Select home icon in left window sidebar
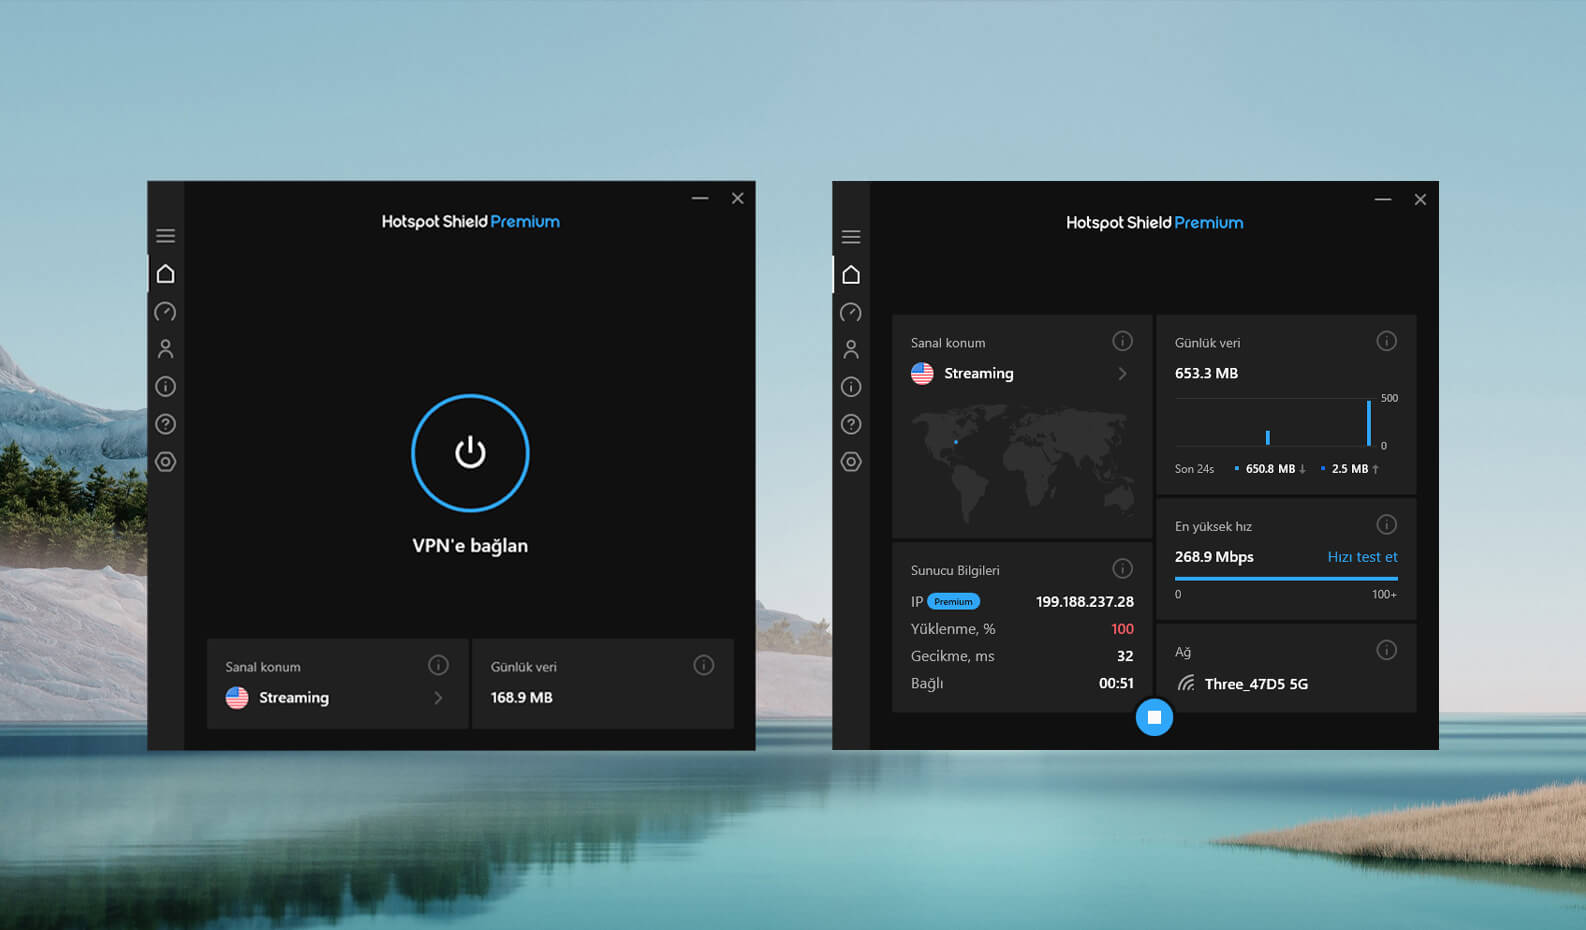The height and width of the screenshot is (930, 1586). point(166,274)
